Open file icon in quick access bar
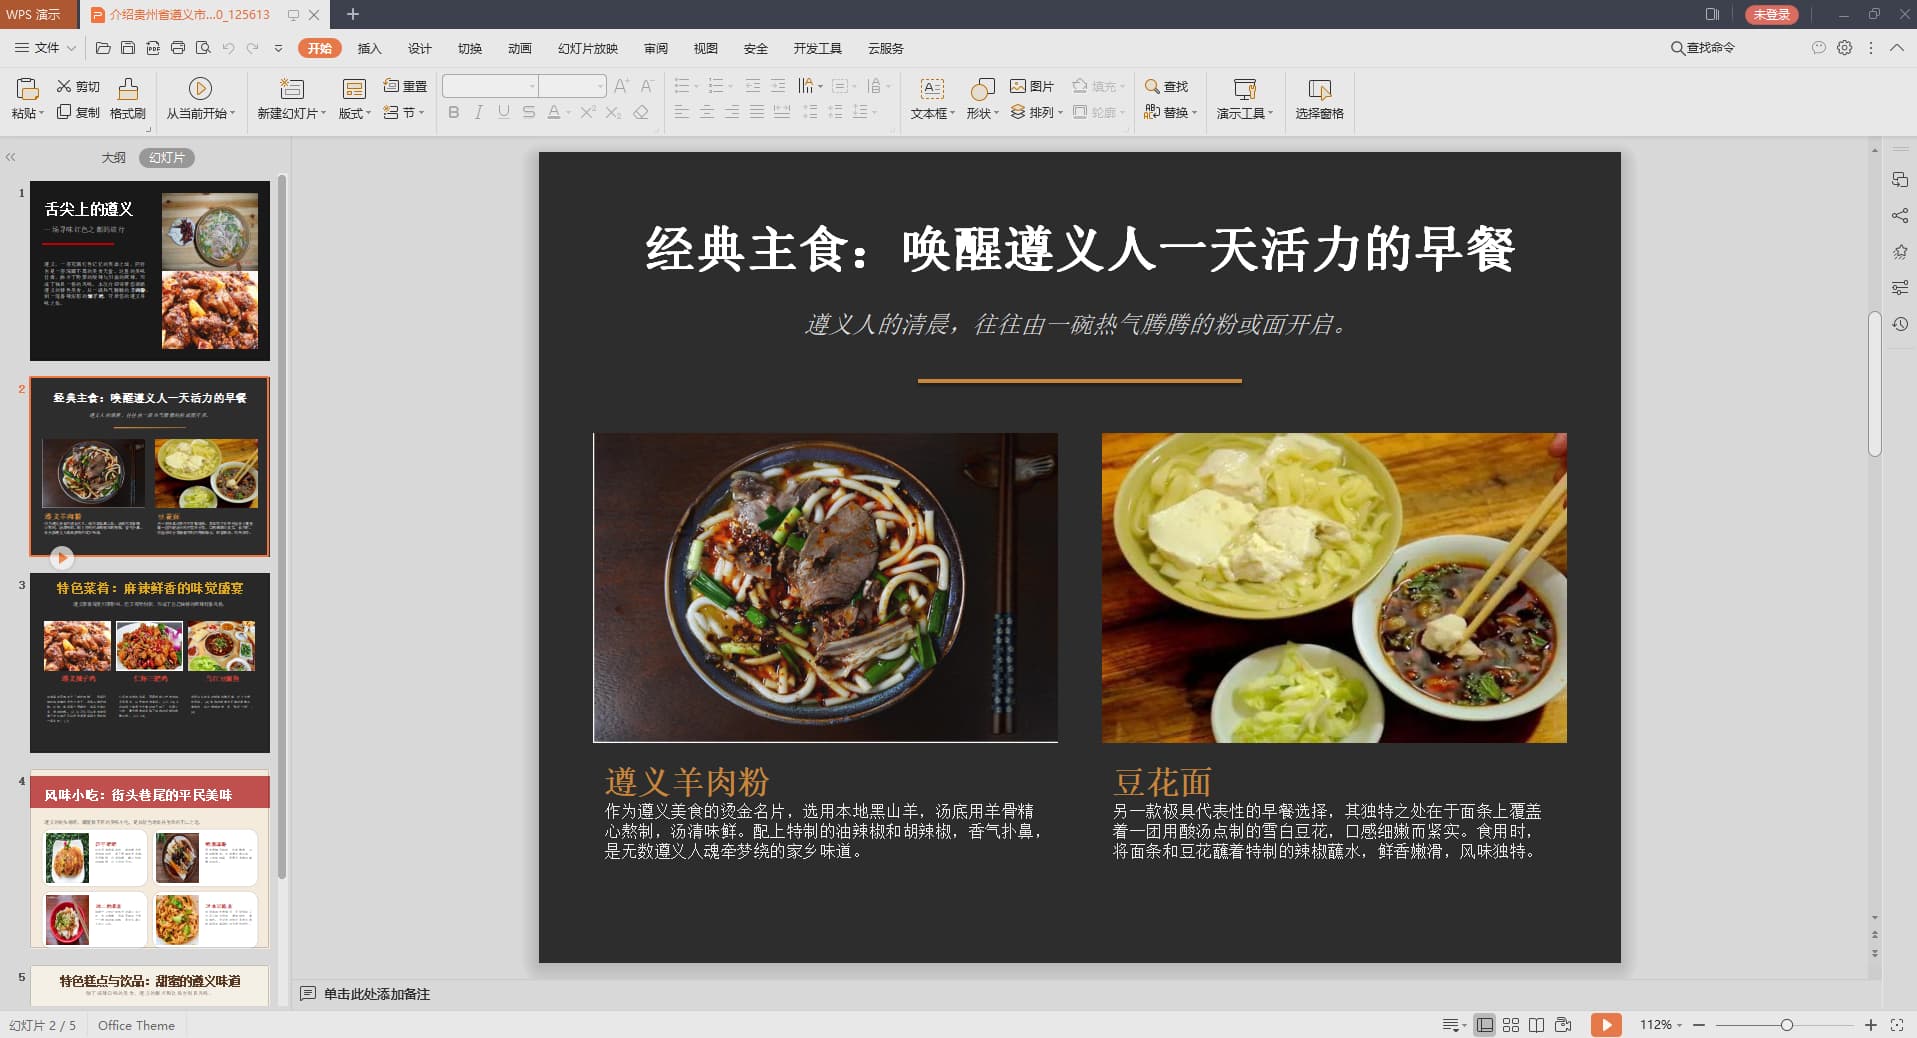The height and width of the screenshot is (1038, 1917). pos(103,48)
